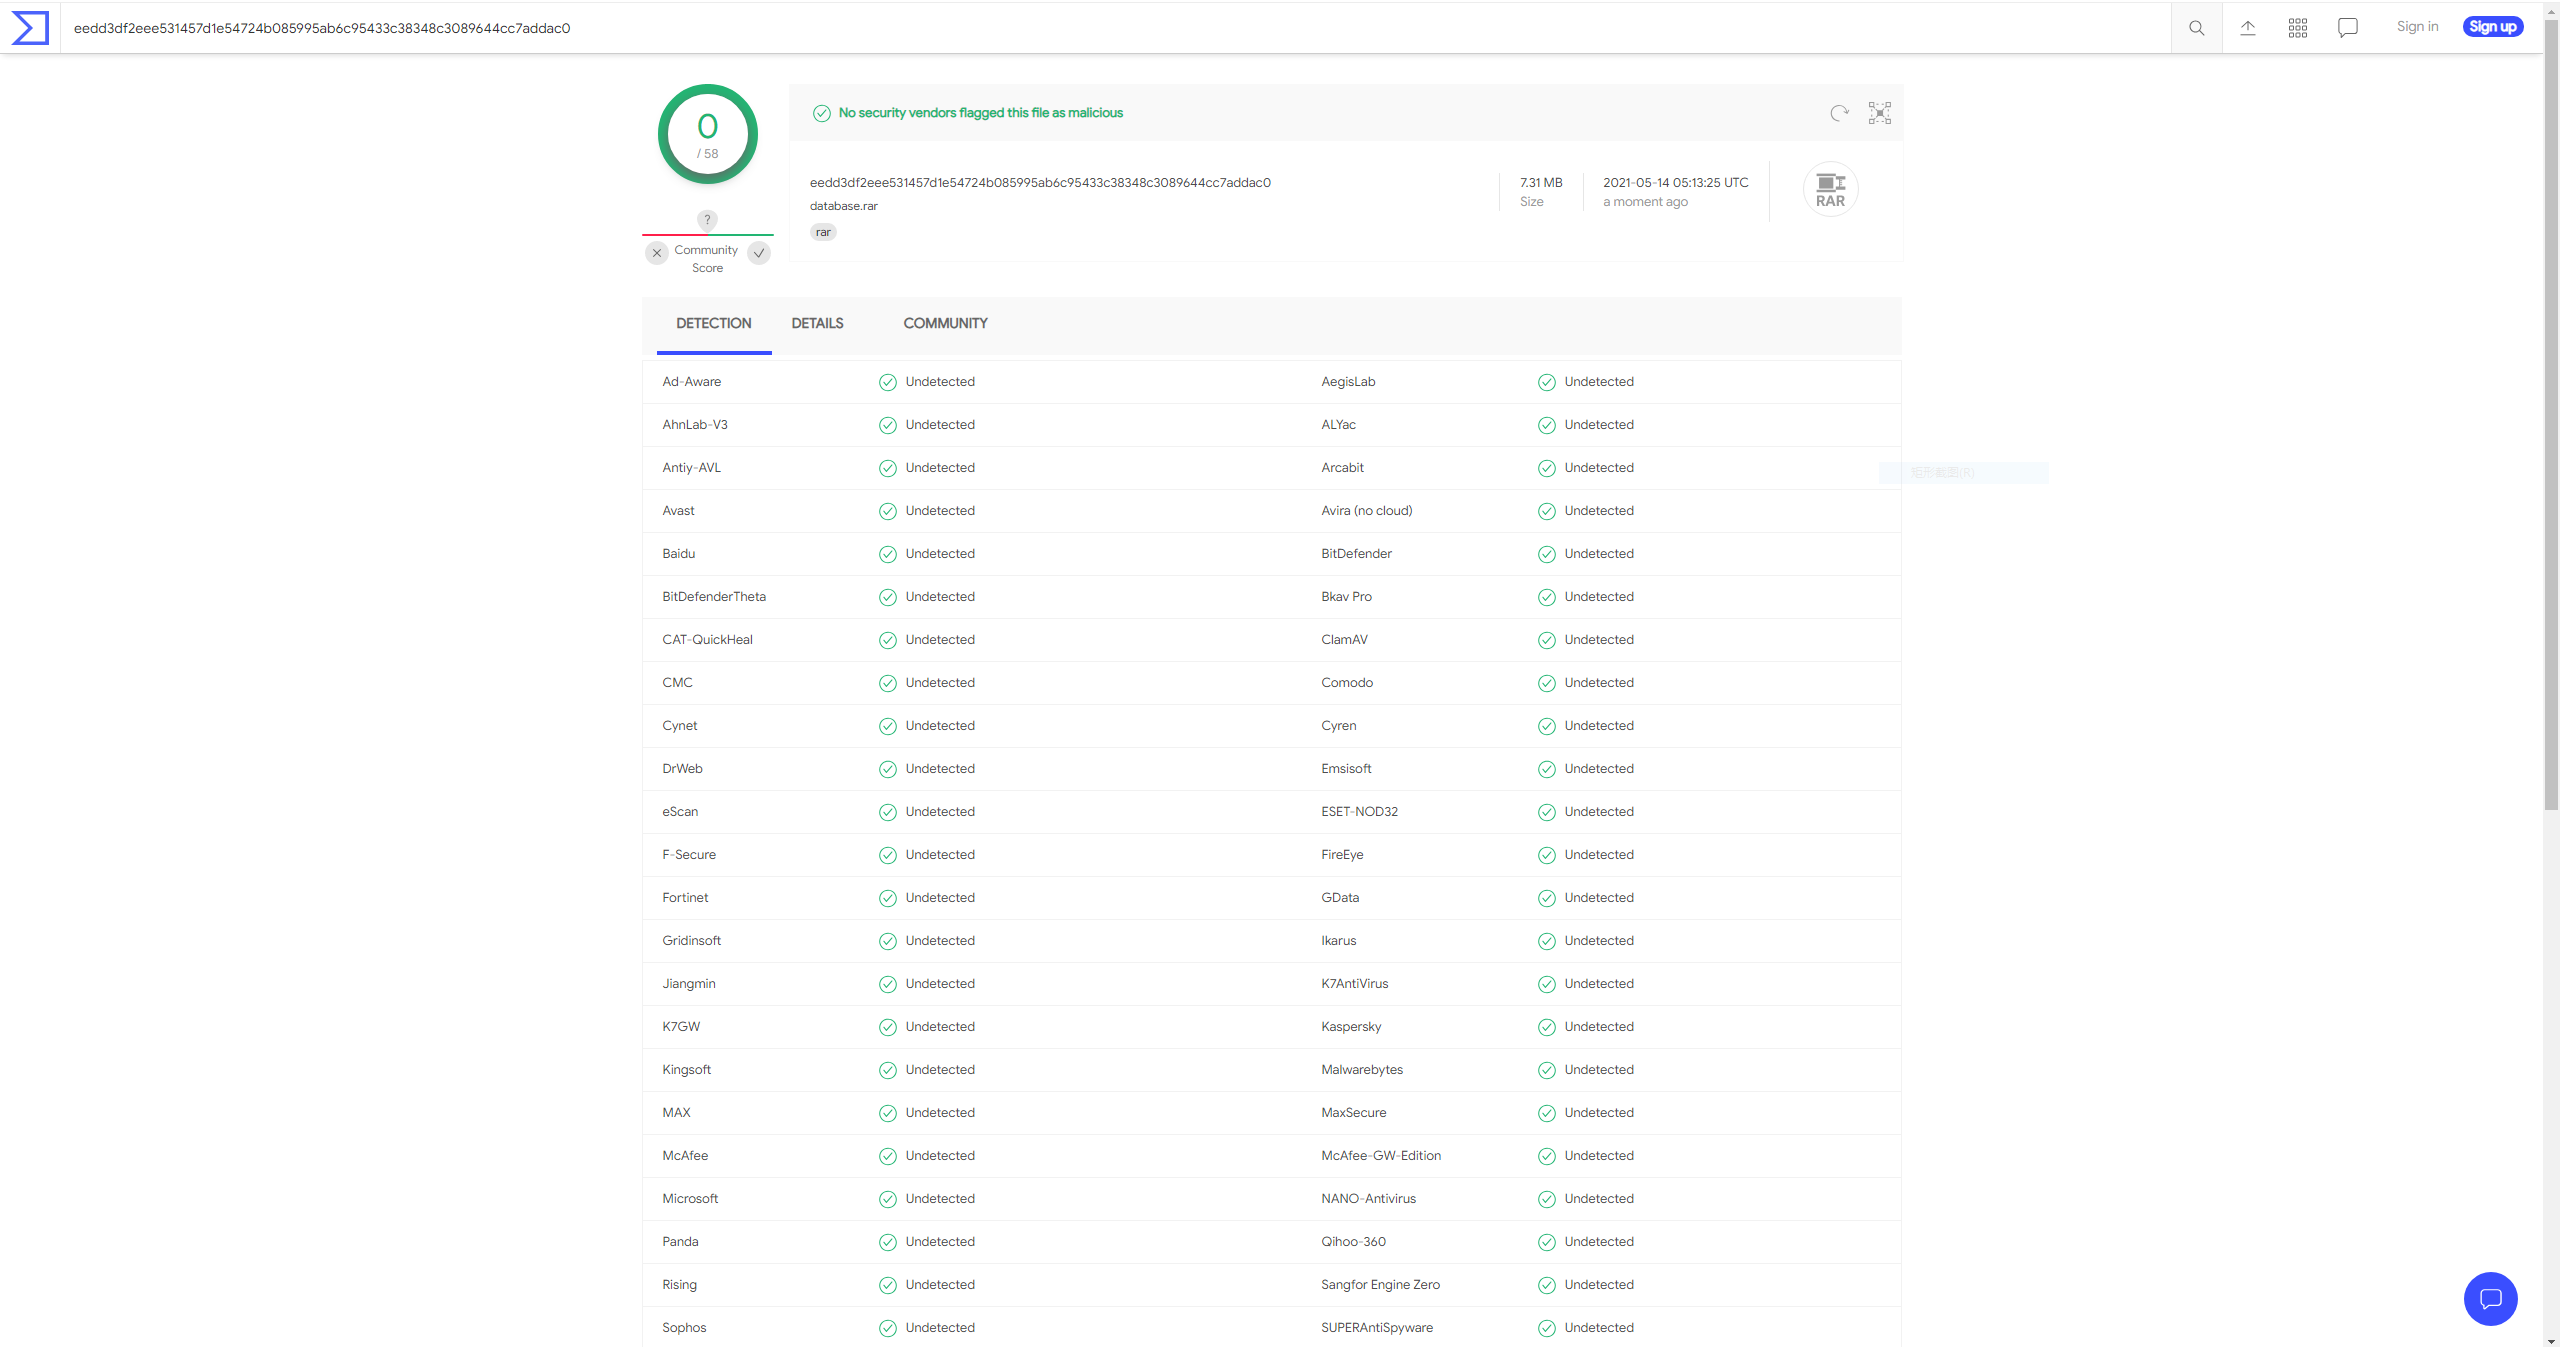This screenshot has width=2560, height=1347.
Task: Select the ESET-NOD32 vendor name
Action: [1359, 812]
